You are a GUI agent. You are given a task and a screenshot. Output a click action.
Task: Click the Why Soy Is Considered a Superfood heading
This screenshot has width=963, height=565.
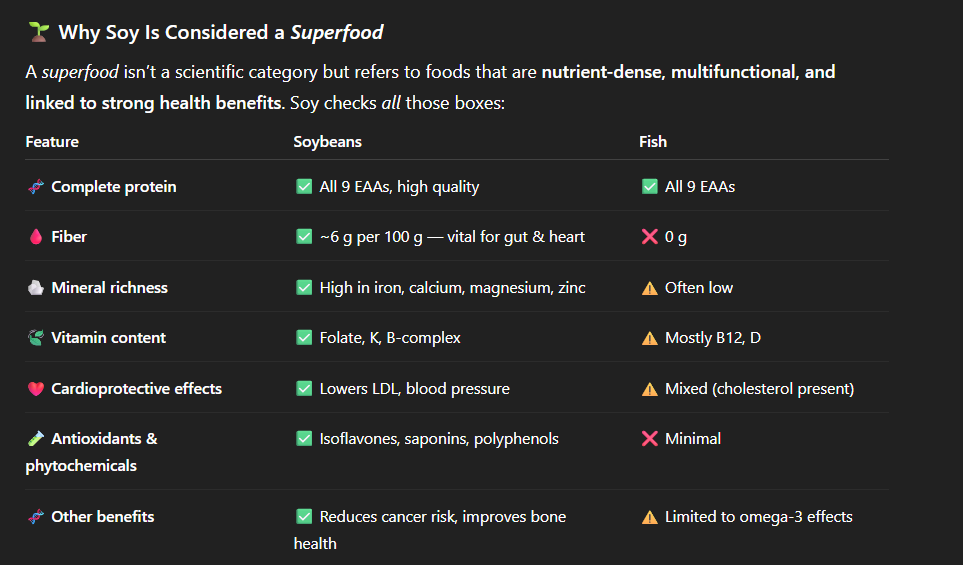click(x=220, y=33)
